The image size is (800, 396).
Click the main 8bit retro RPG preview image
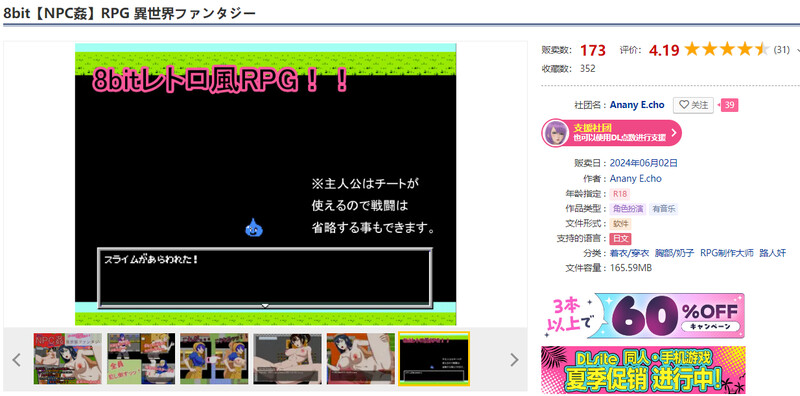tap(265, 184)
